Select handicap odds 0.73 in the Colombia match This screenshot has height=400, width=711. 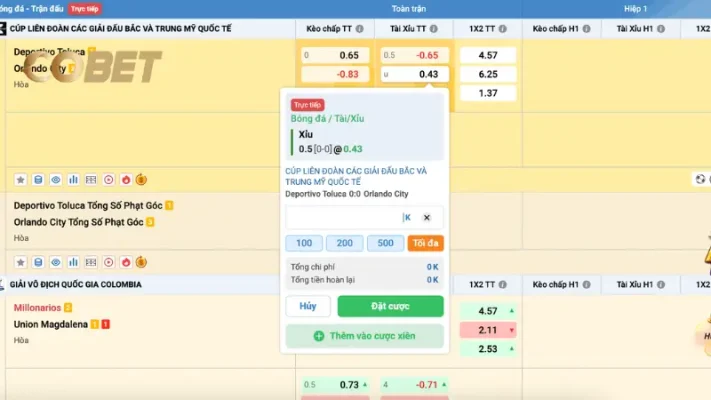[335, 385]
